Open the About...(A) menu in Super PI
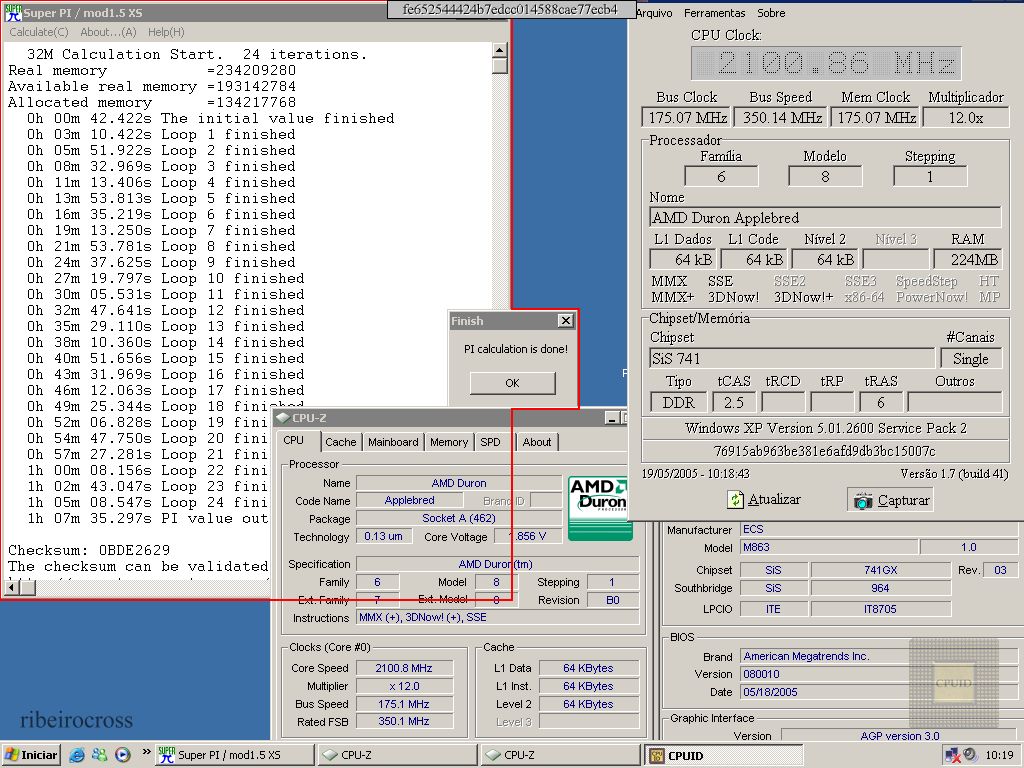Viewport: 1024px width, 768px height. click(108, 31)
